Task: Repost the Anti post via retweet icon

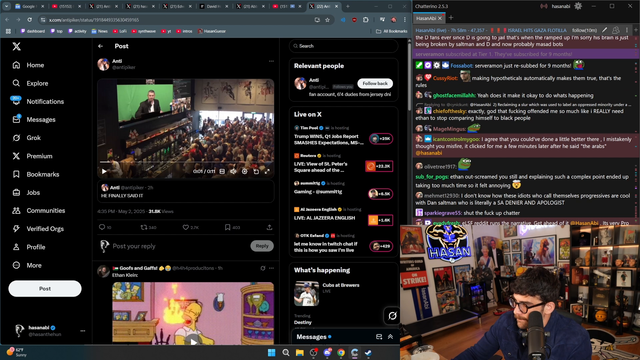Action: [x=144, y=227]
